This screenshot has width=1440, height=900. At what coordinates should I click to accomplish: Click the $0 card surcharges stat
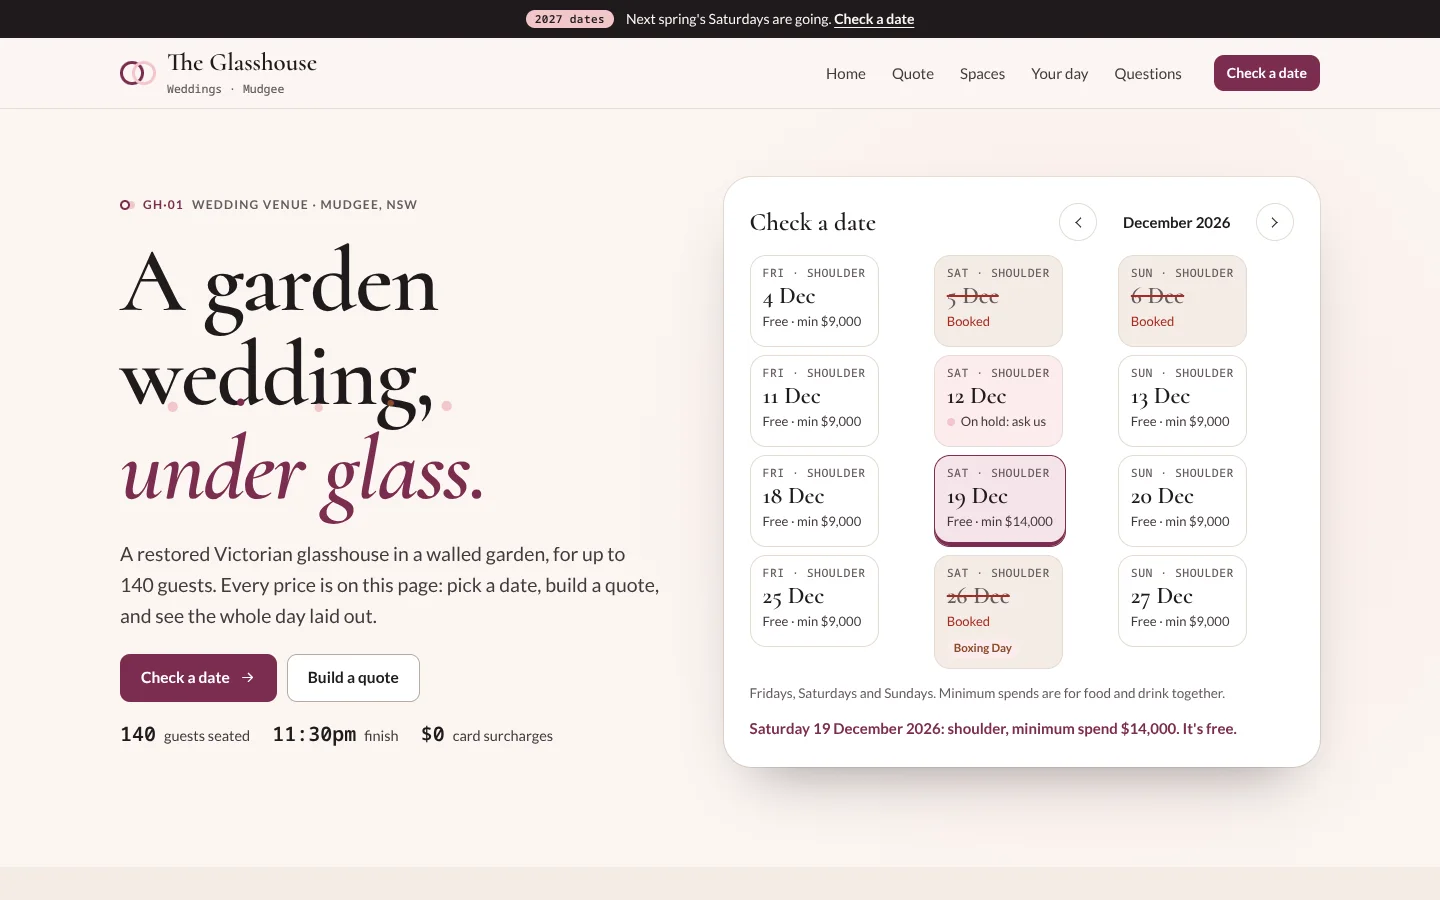click(x=487, y=735)
